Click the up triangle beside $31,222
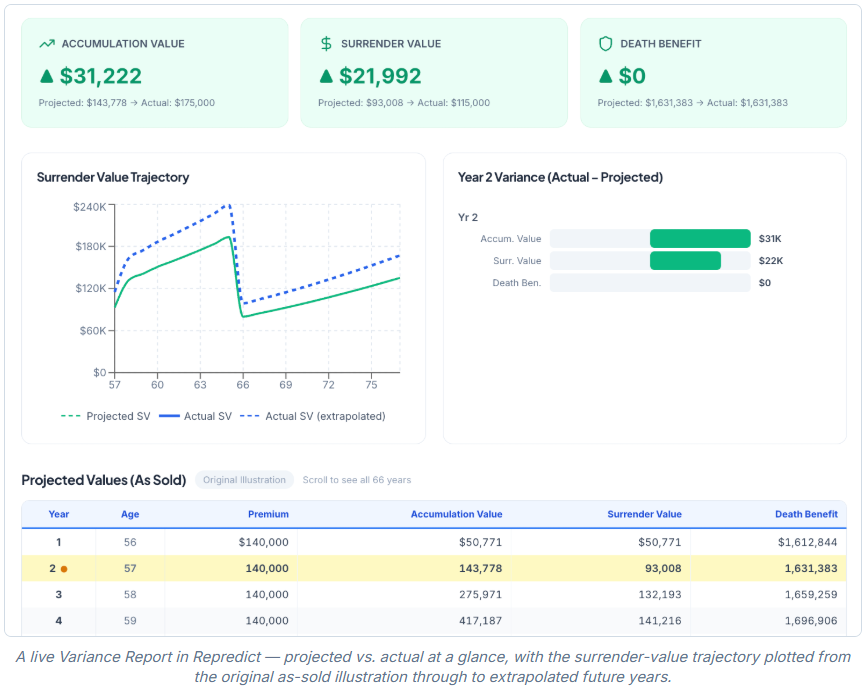This screenshot has height=692, width=866. [47, 76]
